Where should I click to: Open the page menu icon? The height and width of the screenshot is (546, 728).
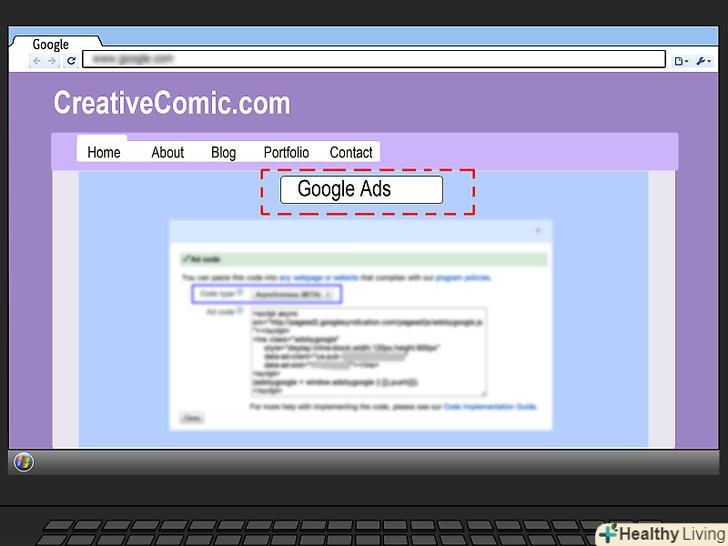click(681, 61)
